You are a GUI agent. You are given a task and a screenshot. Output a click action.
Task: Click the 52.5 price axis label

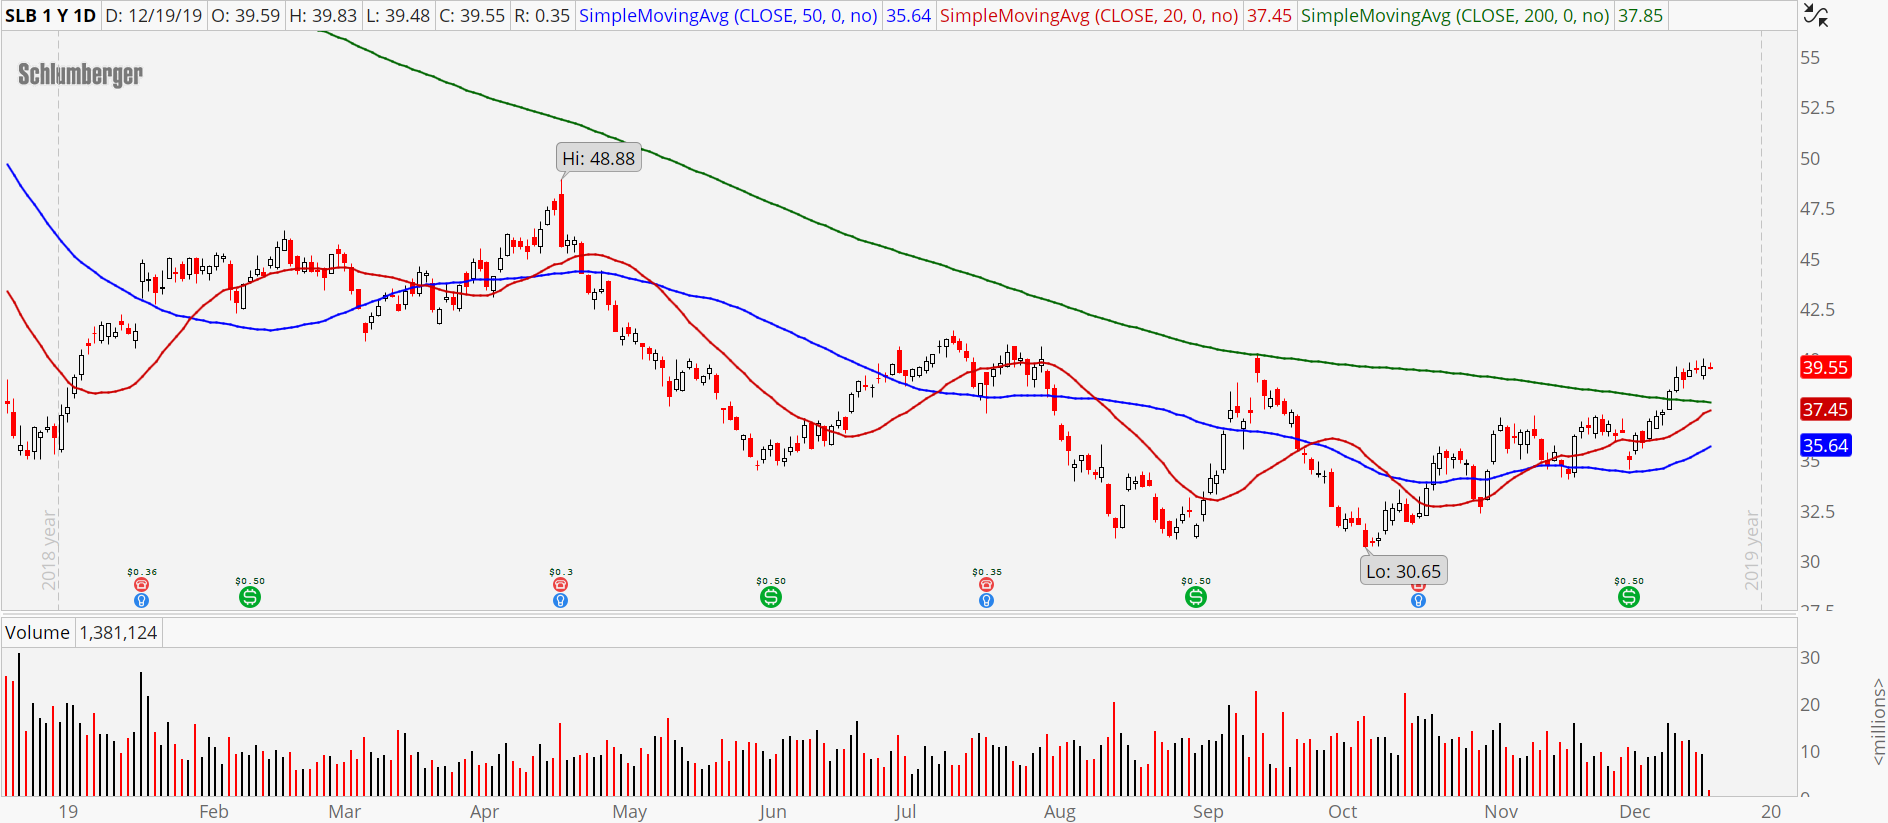(x=1817, y=108)
